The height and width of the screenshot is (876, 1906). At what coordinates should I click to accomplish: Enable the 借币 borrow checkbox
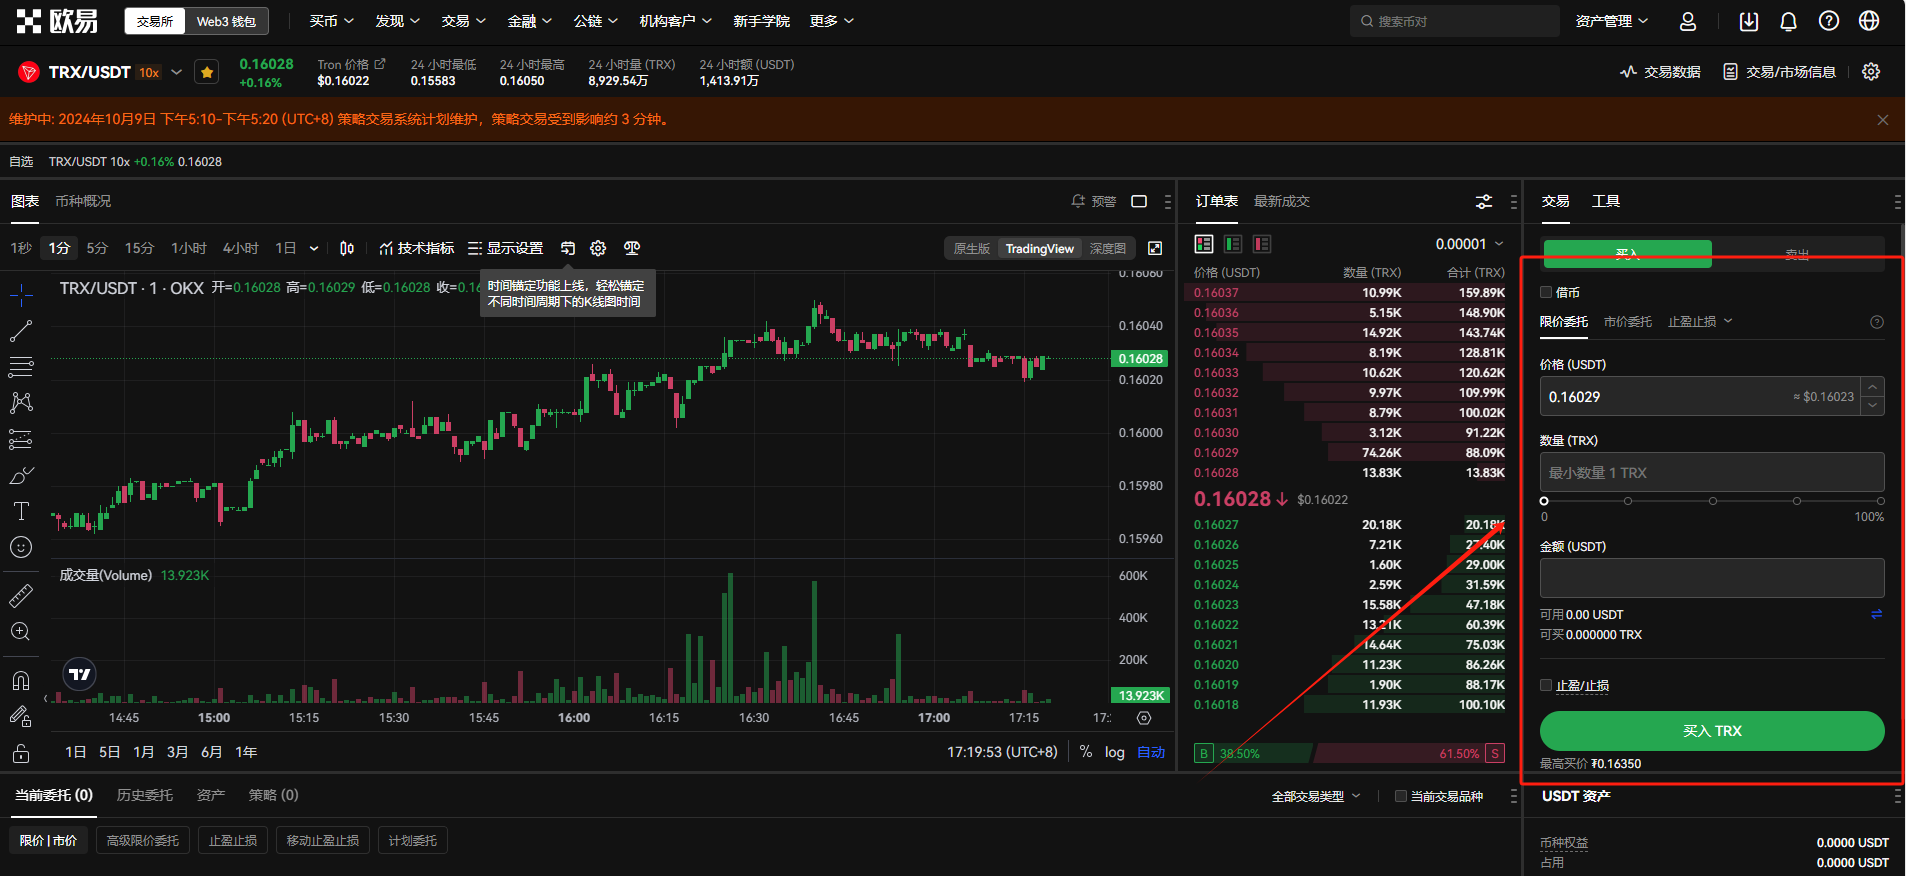tap(1546, 292)
